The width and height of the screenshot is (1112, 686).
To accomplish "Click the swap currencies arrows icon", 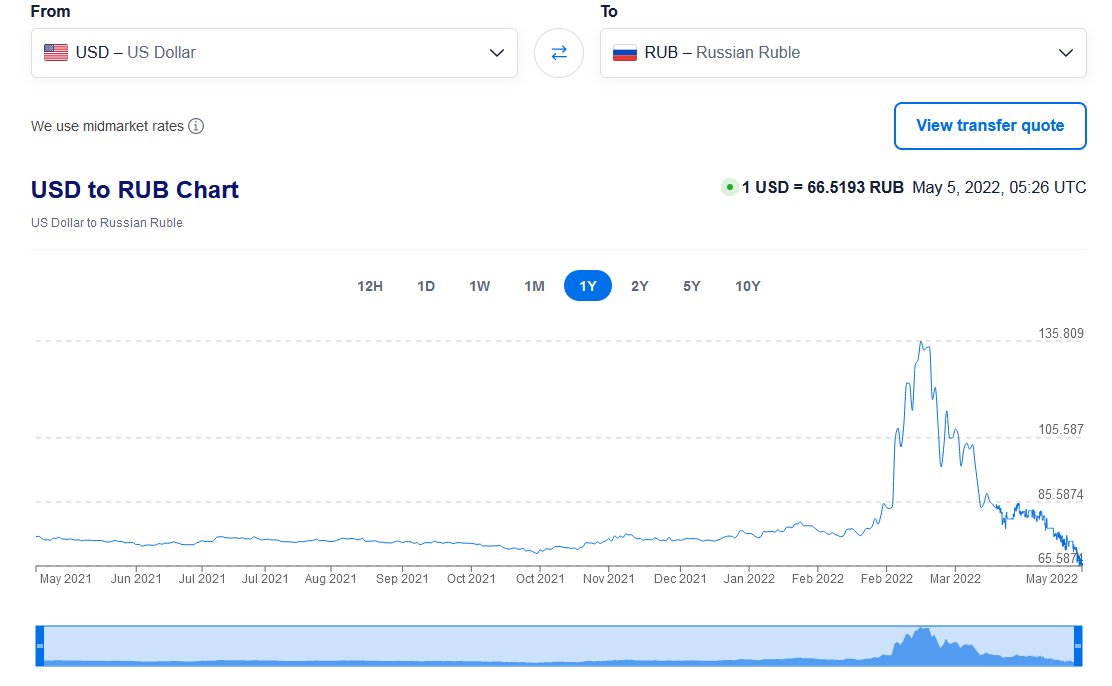I will coord(559,53).
